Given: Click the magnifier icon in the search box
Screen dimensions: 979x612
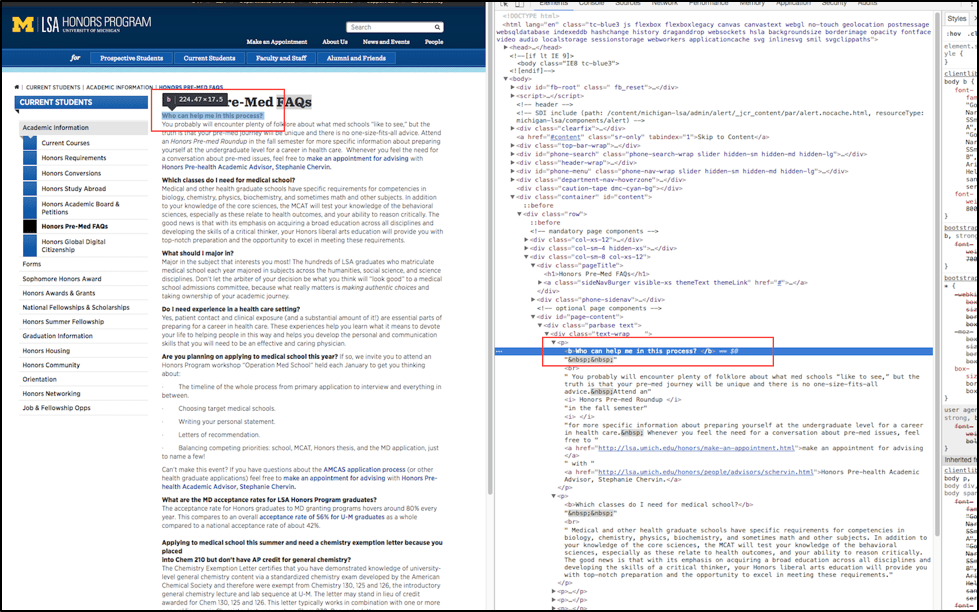Looking at the screenshot, I should [x=438, y=27].
